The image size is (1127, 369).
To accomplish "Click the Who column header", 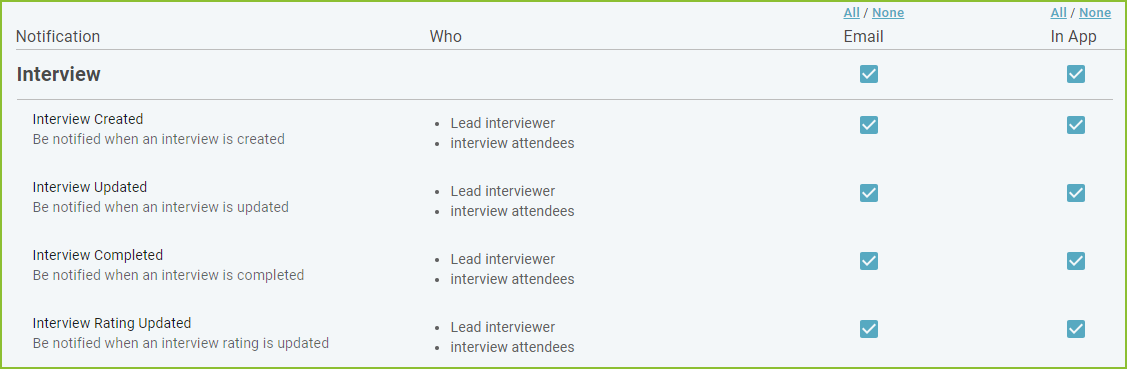I will [x=446, y=36].
